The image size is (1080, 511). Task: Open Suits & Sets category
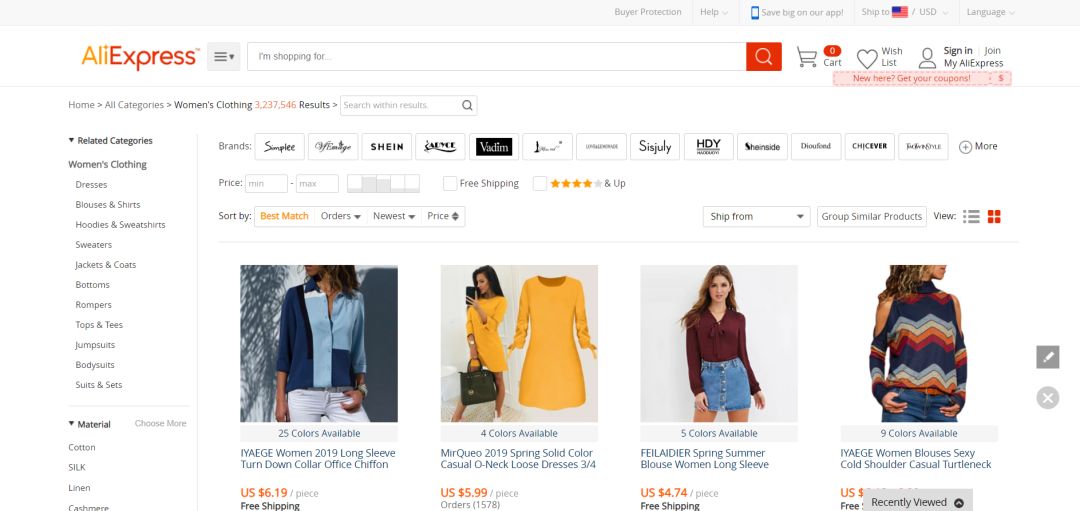(99, 385)
